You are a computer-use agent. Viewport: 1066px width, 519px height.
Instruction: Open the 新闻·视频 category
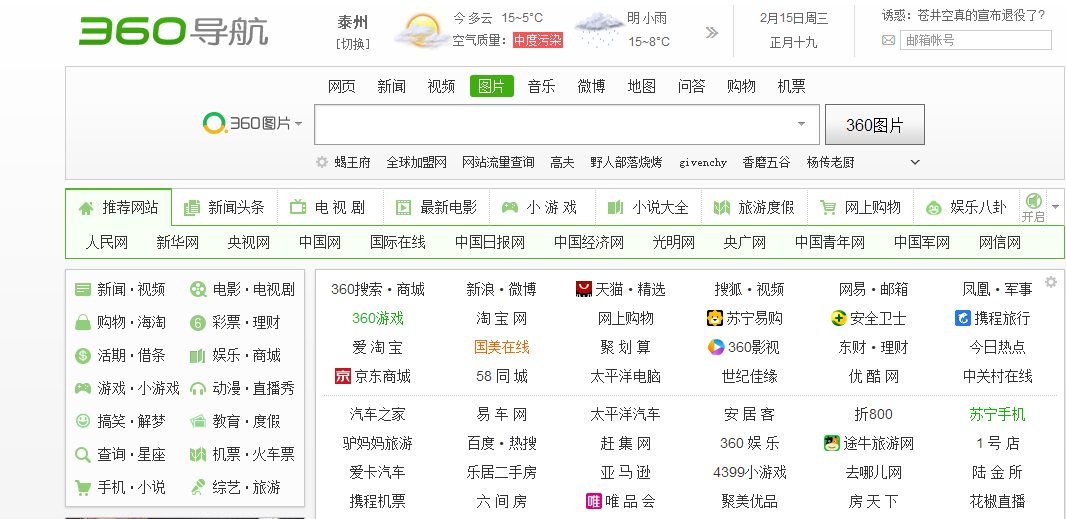(131, 289)
